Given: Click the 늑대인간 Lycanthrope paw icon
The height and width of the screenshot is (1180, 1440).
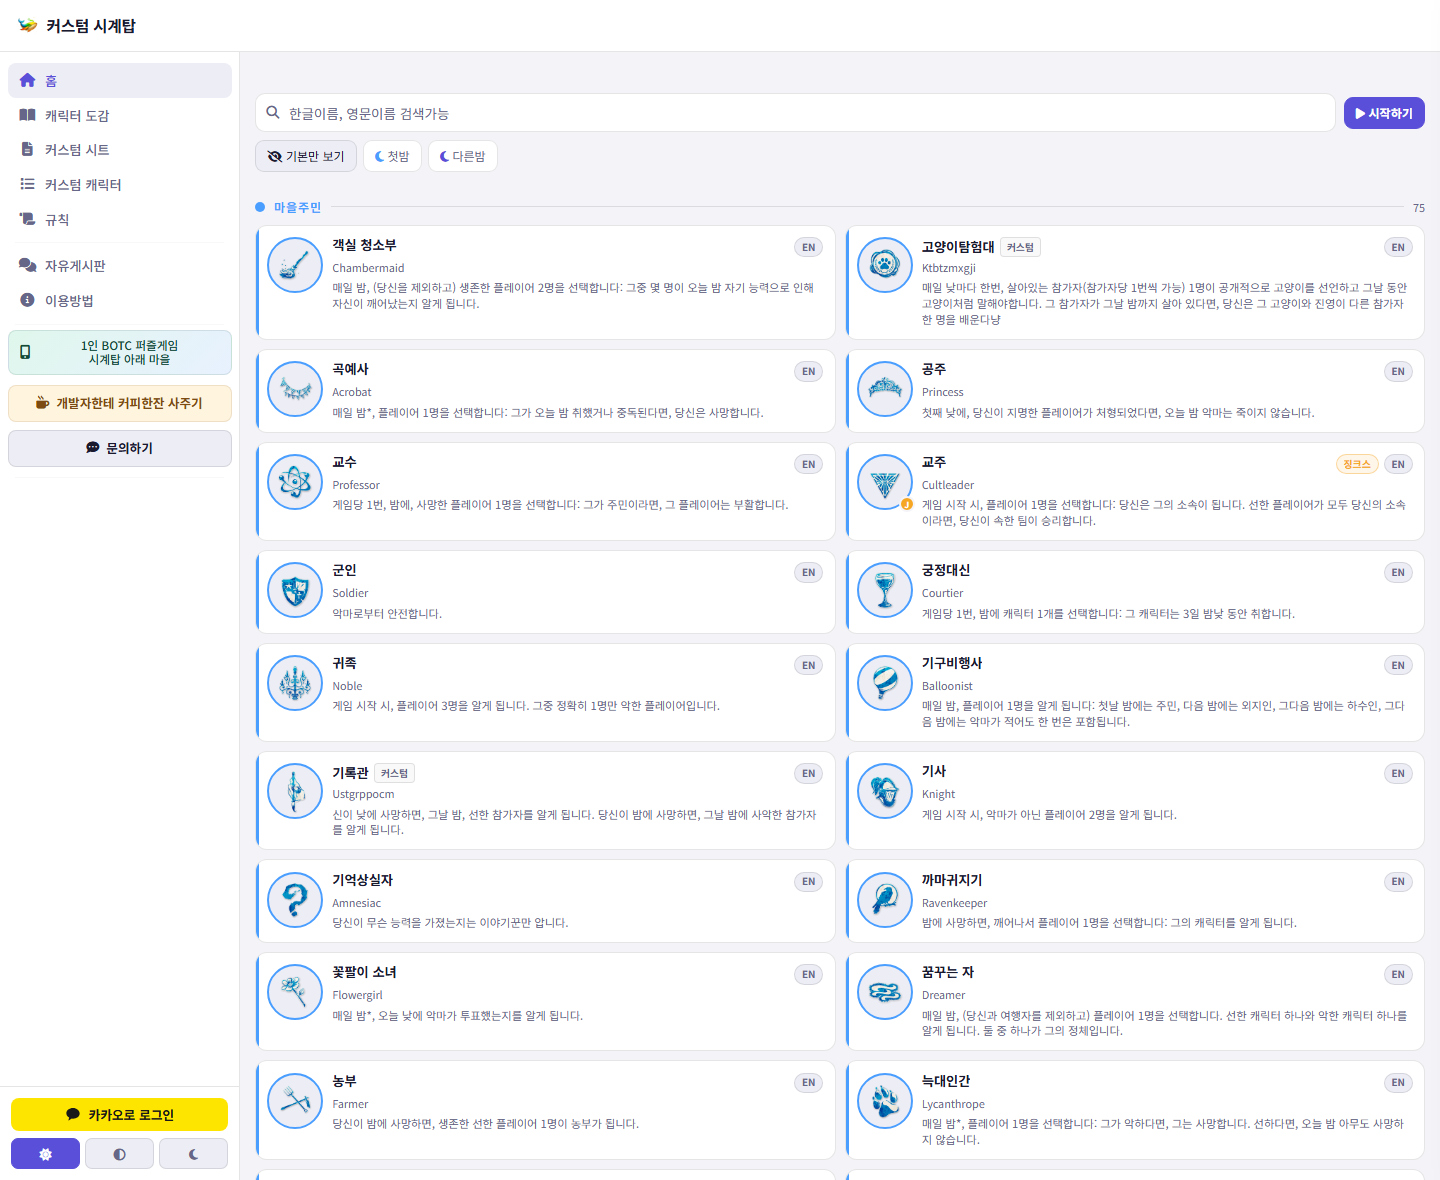Looking at the screenshot, I should (x=885, y=1101).
